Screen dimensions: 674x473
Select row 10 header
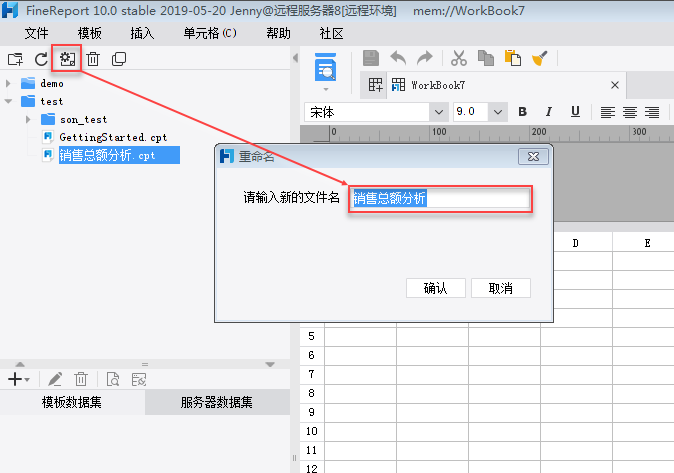click(x=312, y=431)
